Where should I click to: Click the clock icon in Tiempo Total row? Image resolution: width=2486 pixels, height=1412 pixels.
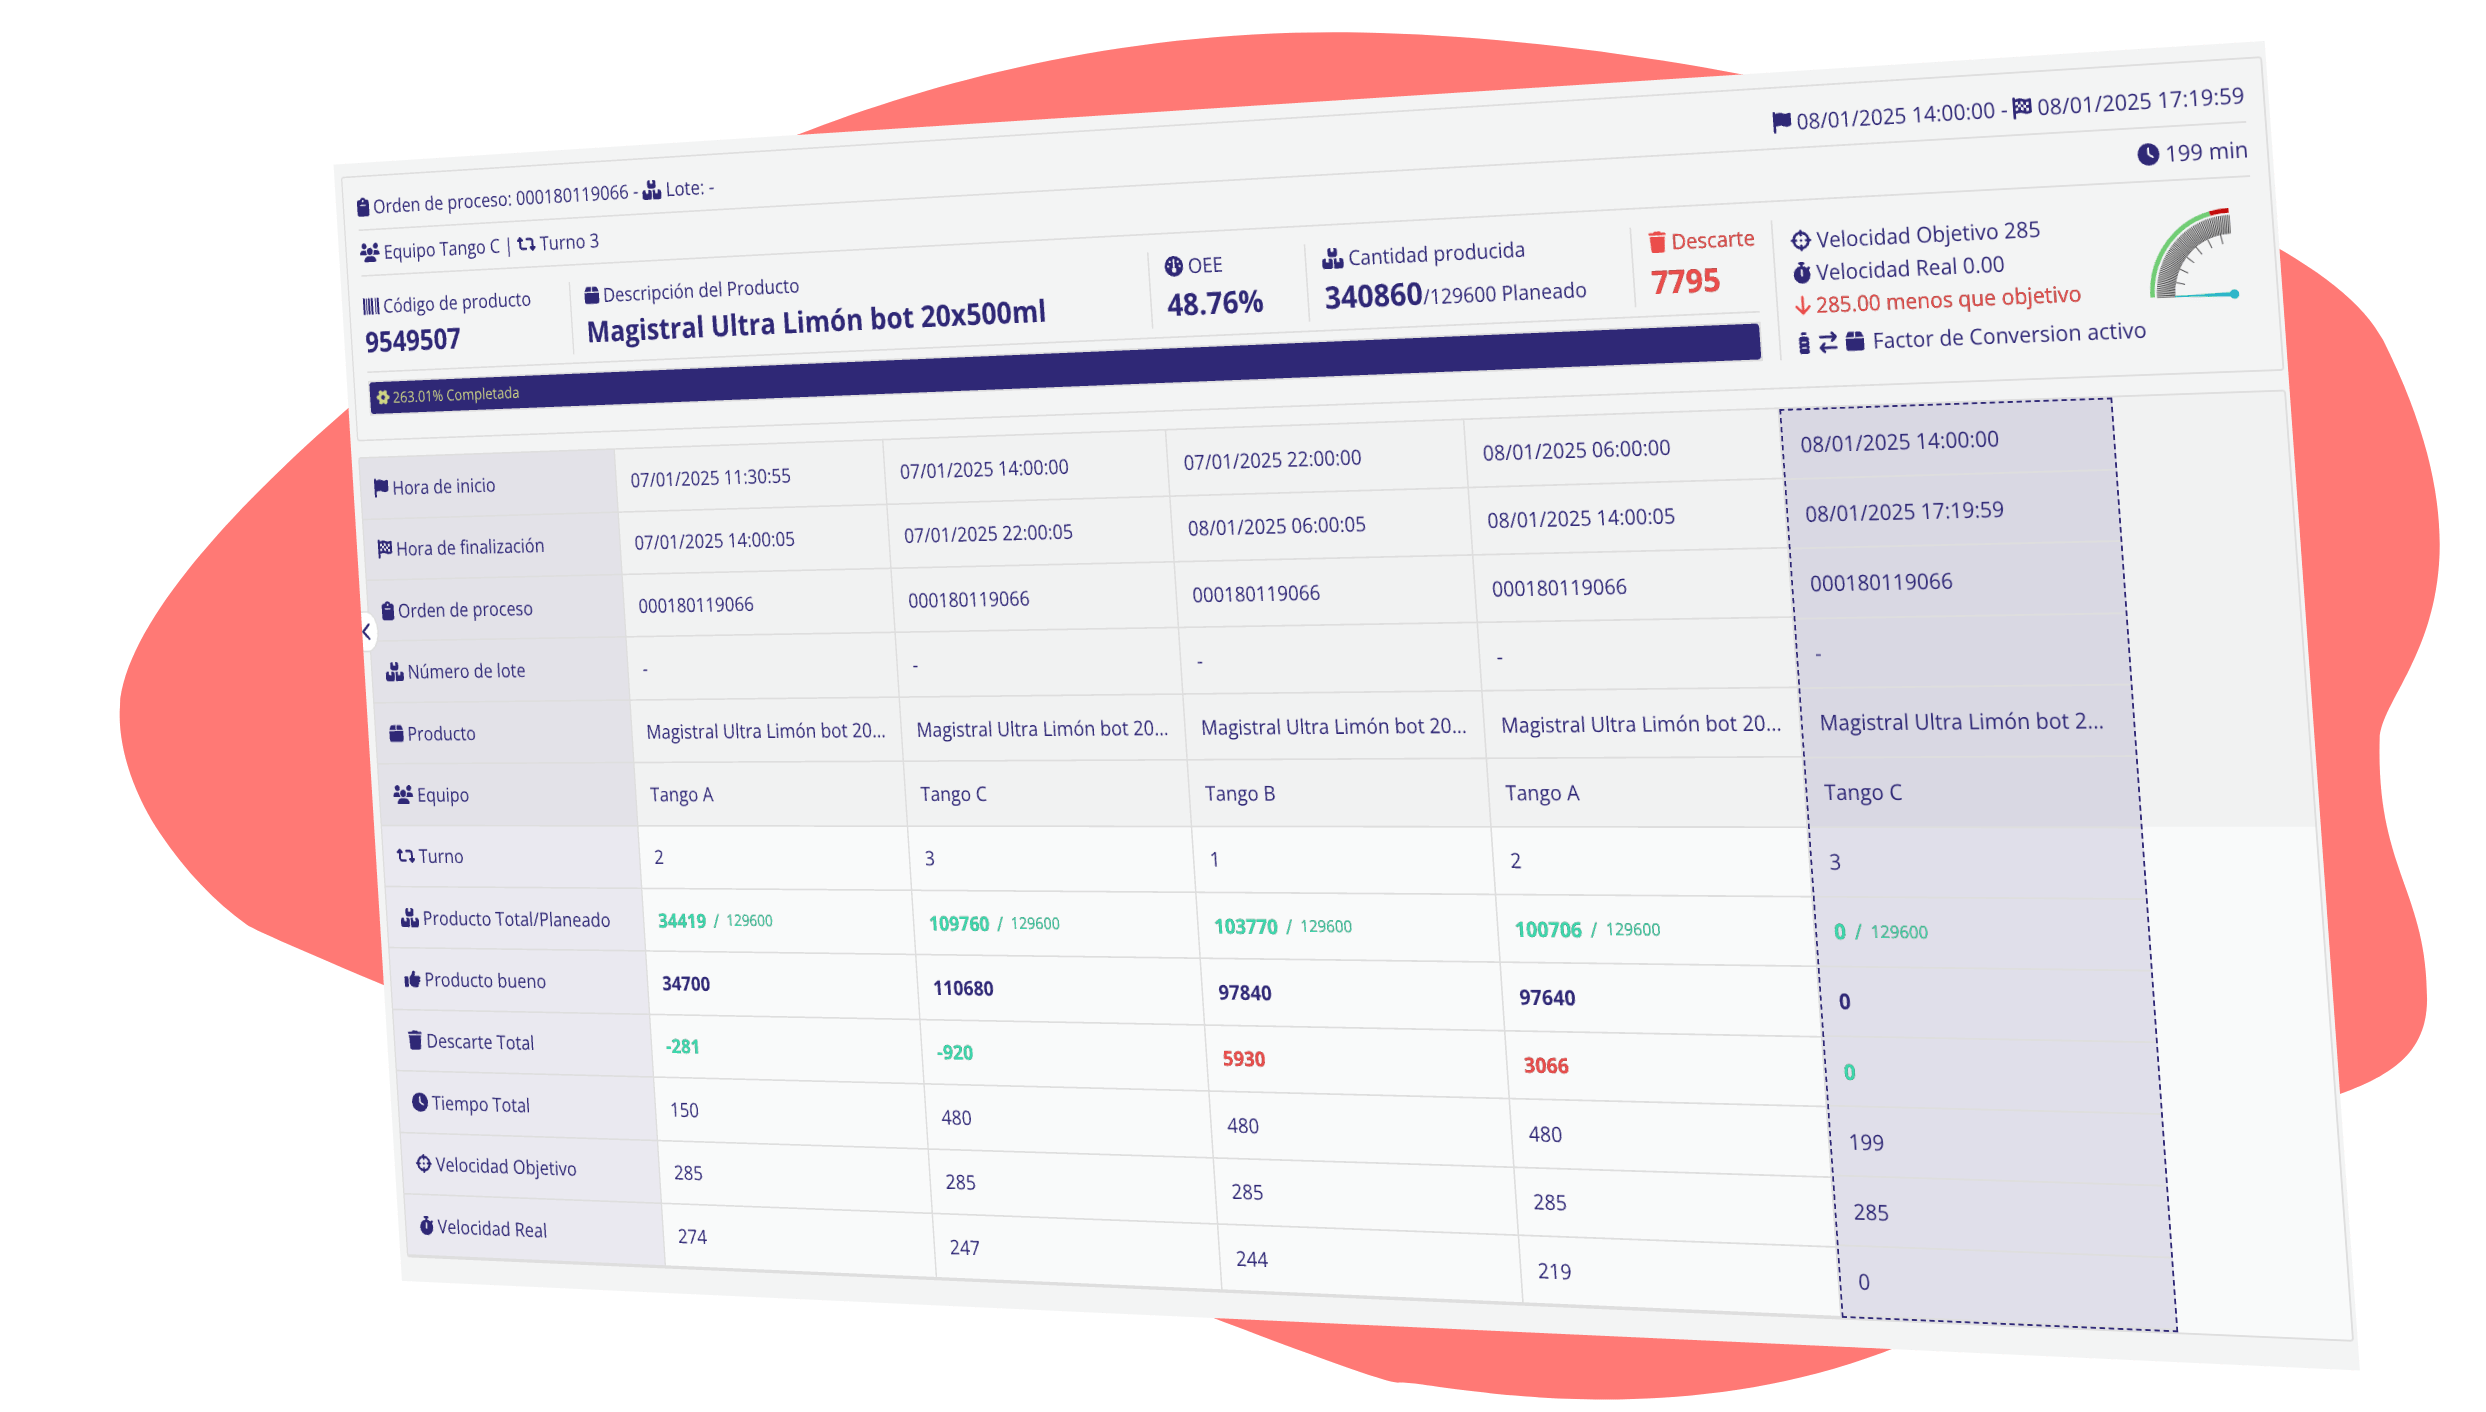(x=420, y=1103)
